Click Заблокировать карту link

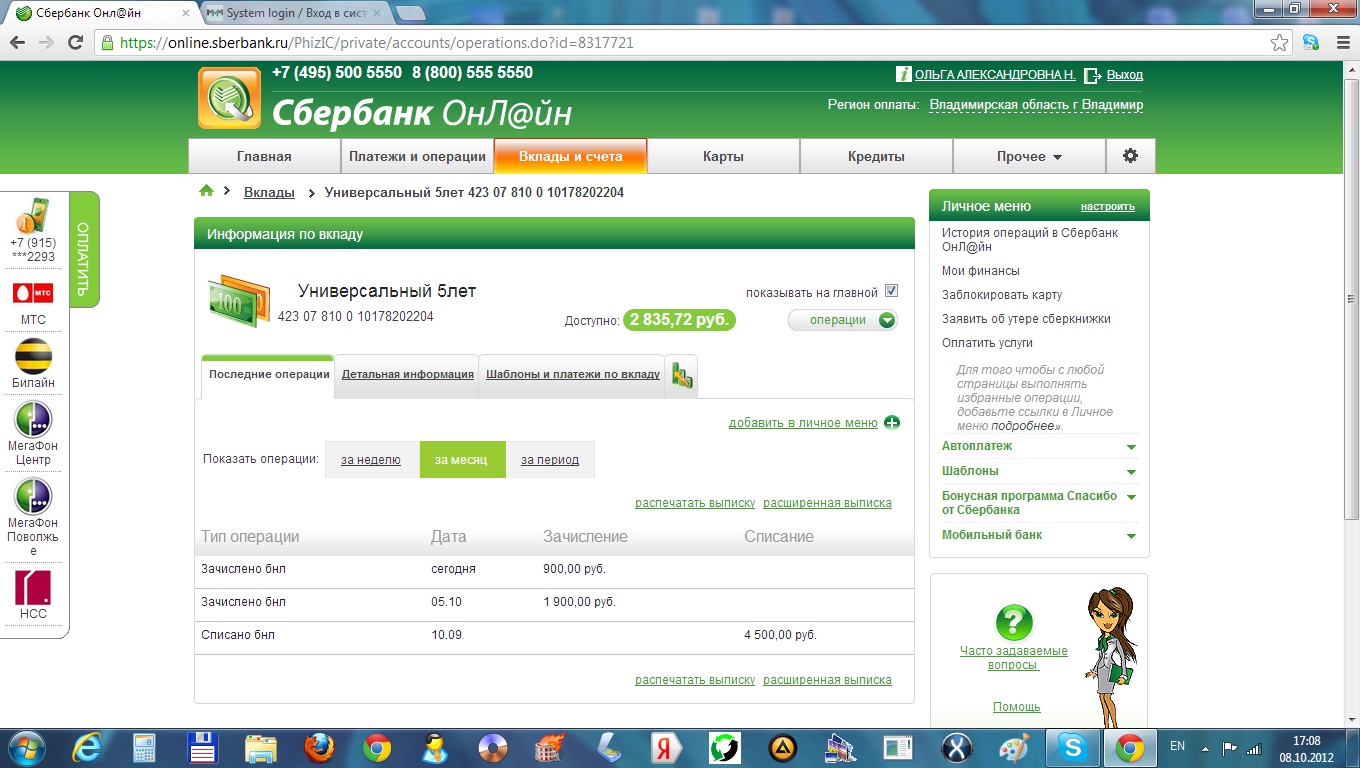coord(1002,295)
